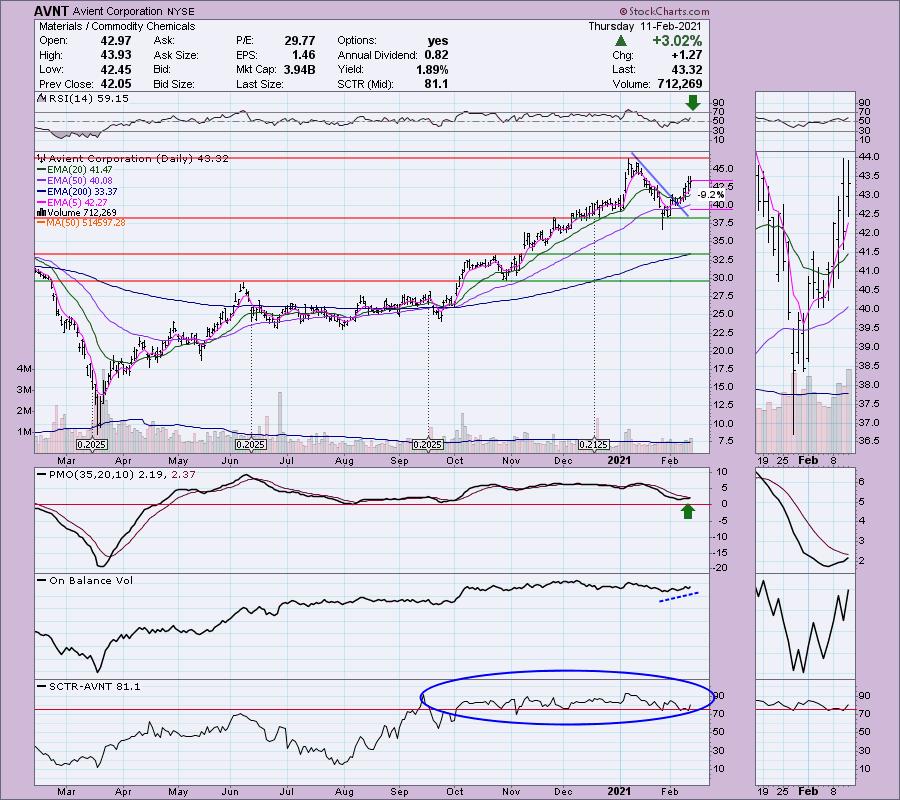Image resolution: width=900 pixels, height=800 pixels.
Task: Click the Options value yes
Action: [x=438, y=41]
